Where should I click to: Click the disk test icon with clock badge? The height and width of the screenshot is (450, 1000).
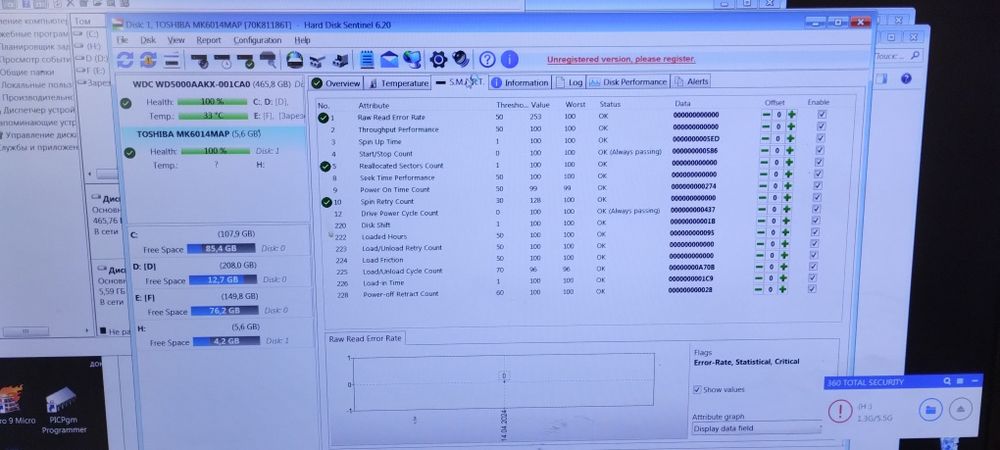223,61
